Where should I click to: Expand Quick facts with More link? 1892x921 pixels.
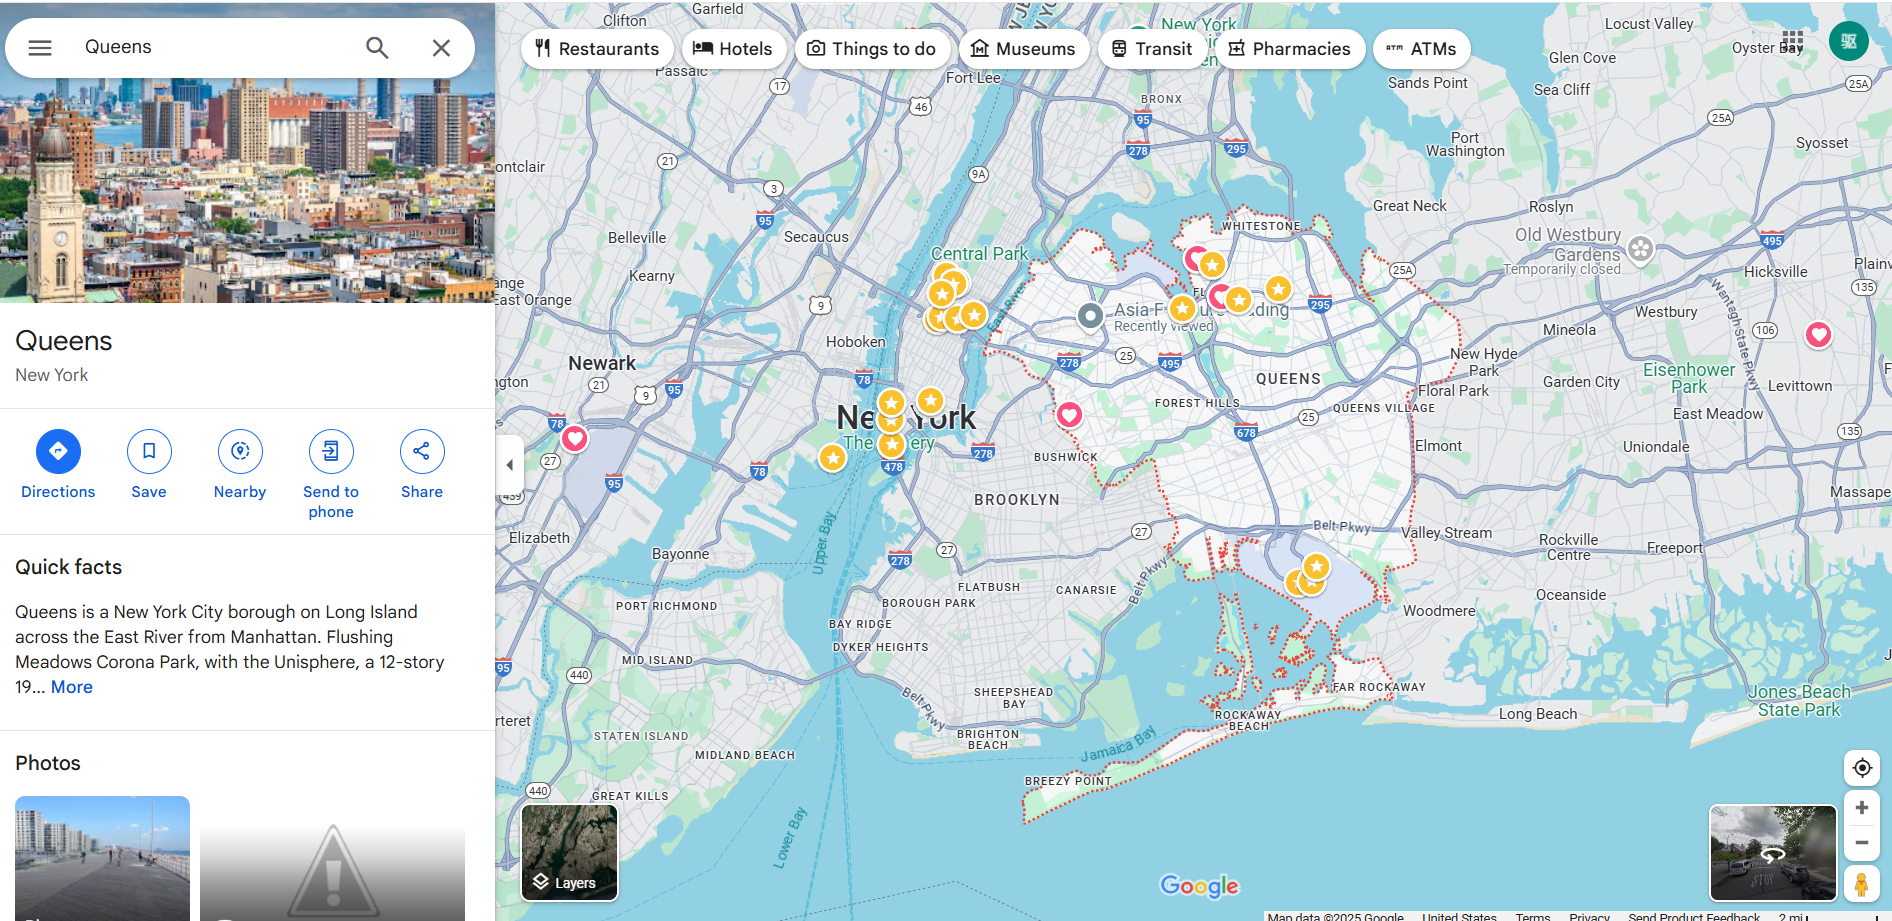72,687
